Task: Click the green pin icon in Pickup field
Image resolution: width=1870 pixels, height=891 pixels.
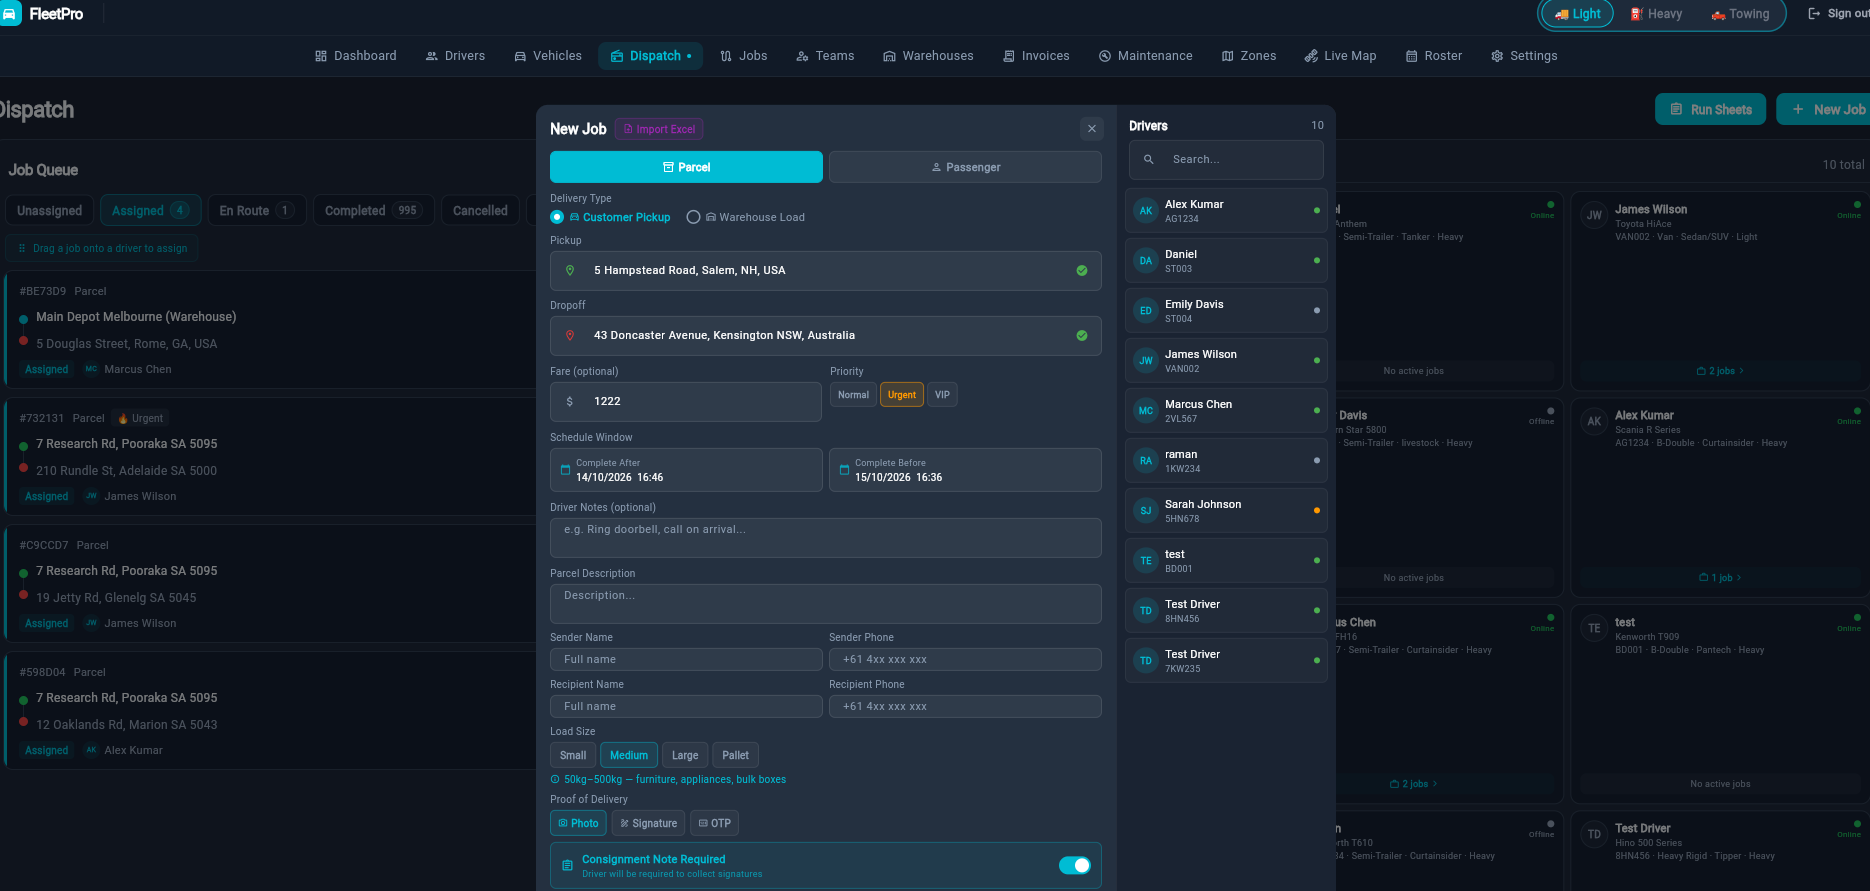Action: tap(570, 271)
